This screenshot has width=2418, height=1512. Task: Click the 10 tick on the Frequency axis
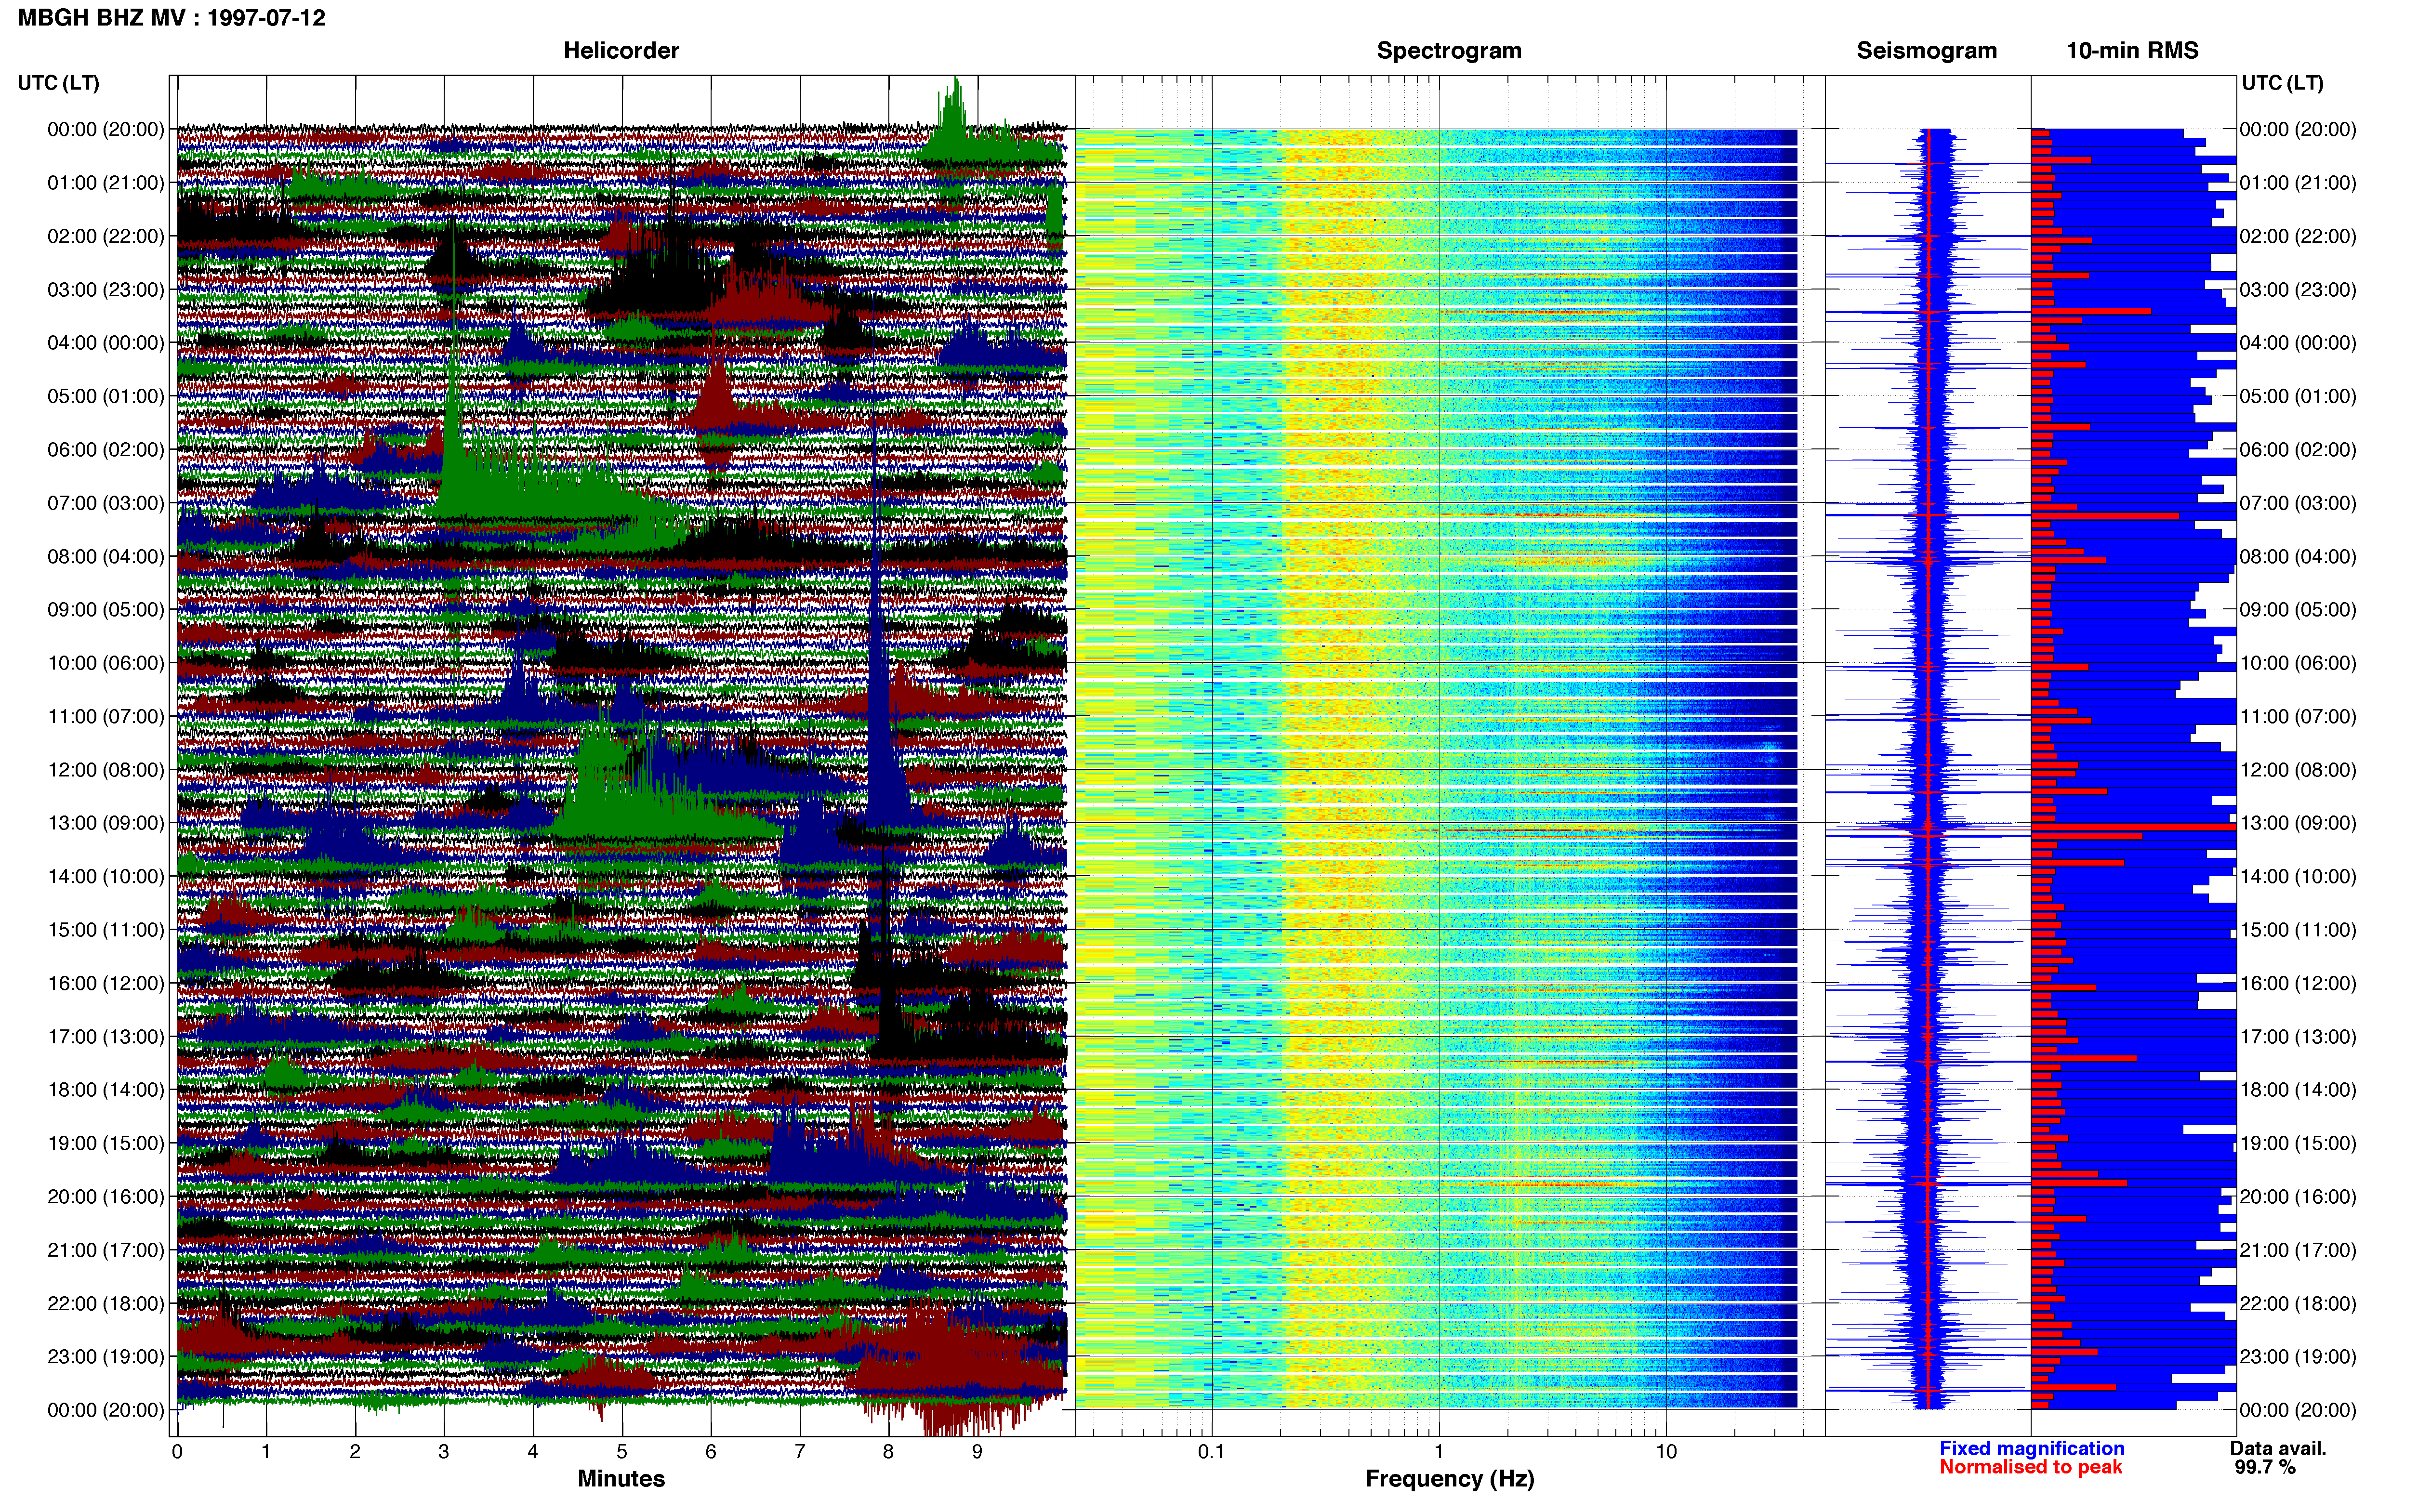pyautogui.click(x=1666, y=1452)
